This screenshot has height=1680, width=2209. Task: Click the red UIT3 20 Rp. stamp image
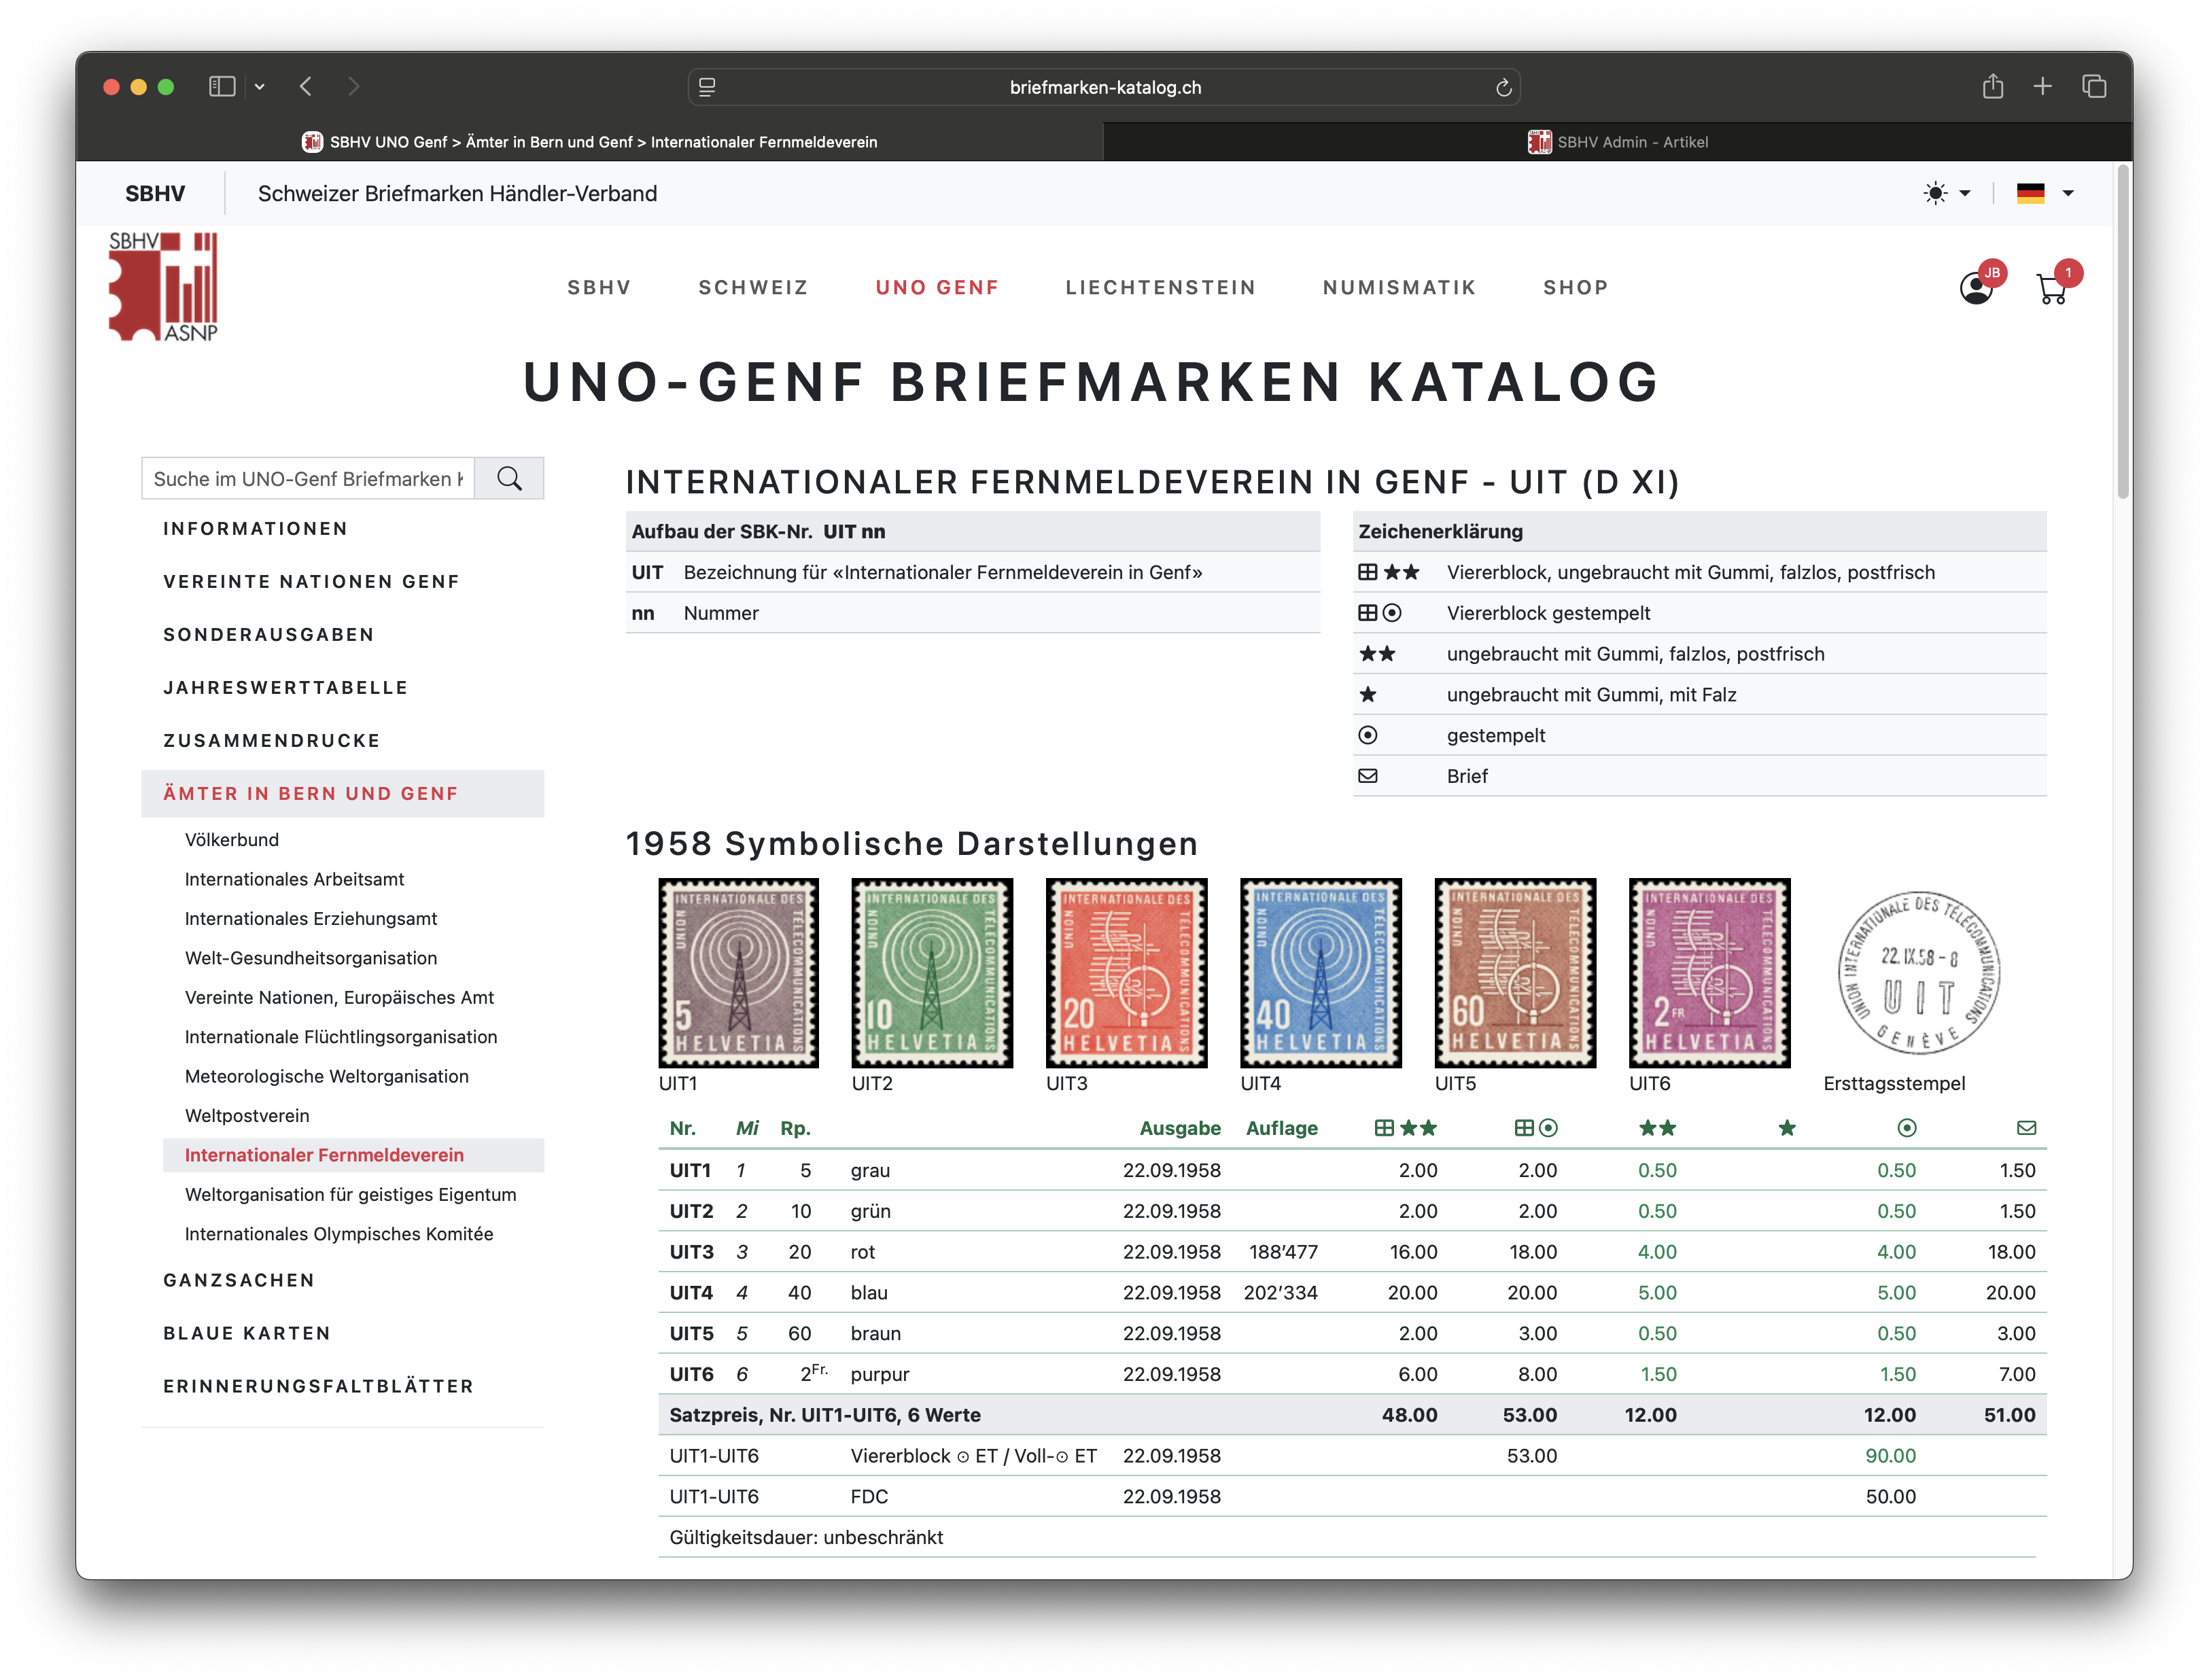[1126, 973]
